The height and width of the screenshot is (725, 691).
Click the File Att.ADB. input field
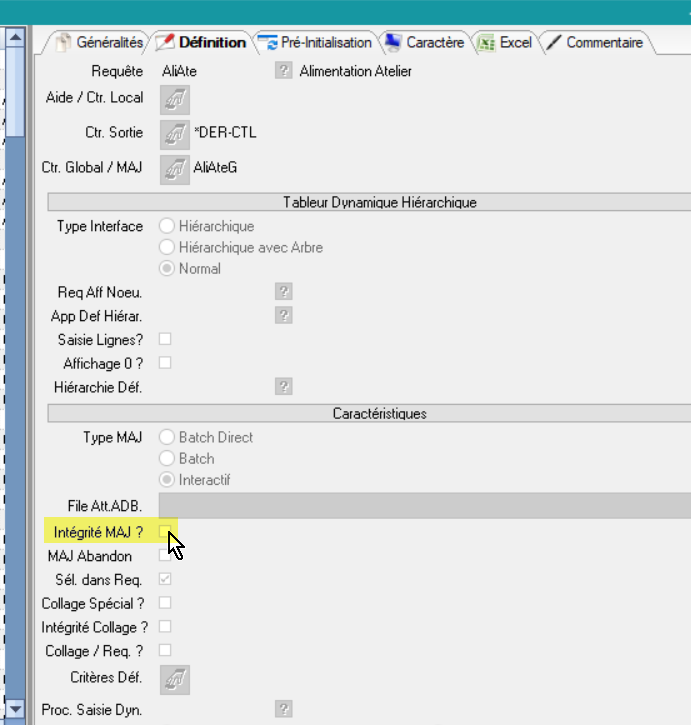pos(420,506)
